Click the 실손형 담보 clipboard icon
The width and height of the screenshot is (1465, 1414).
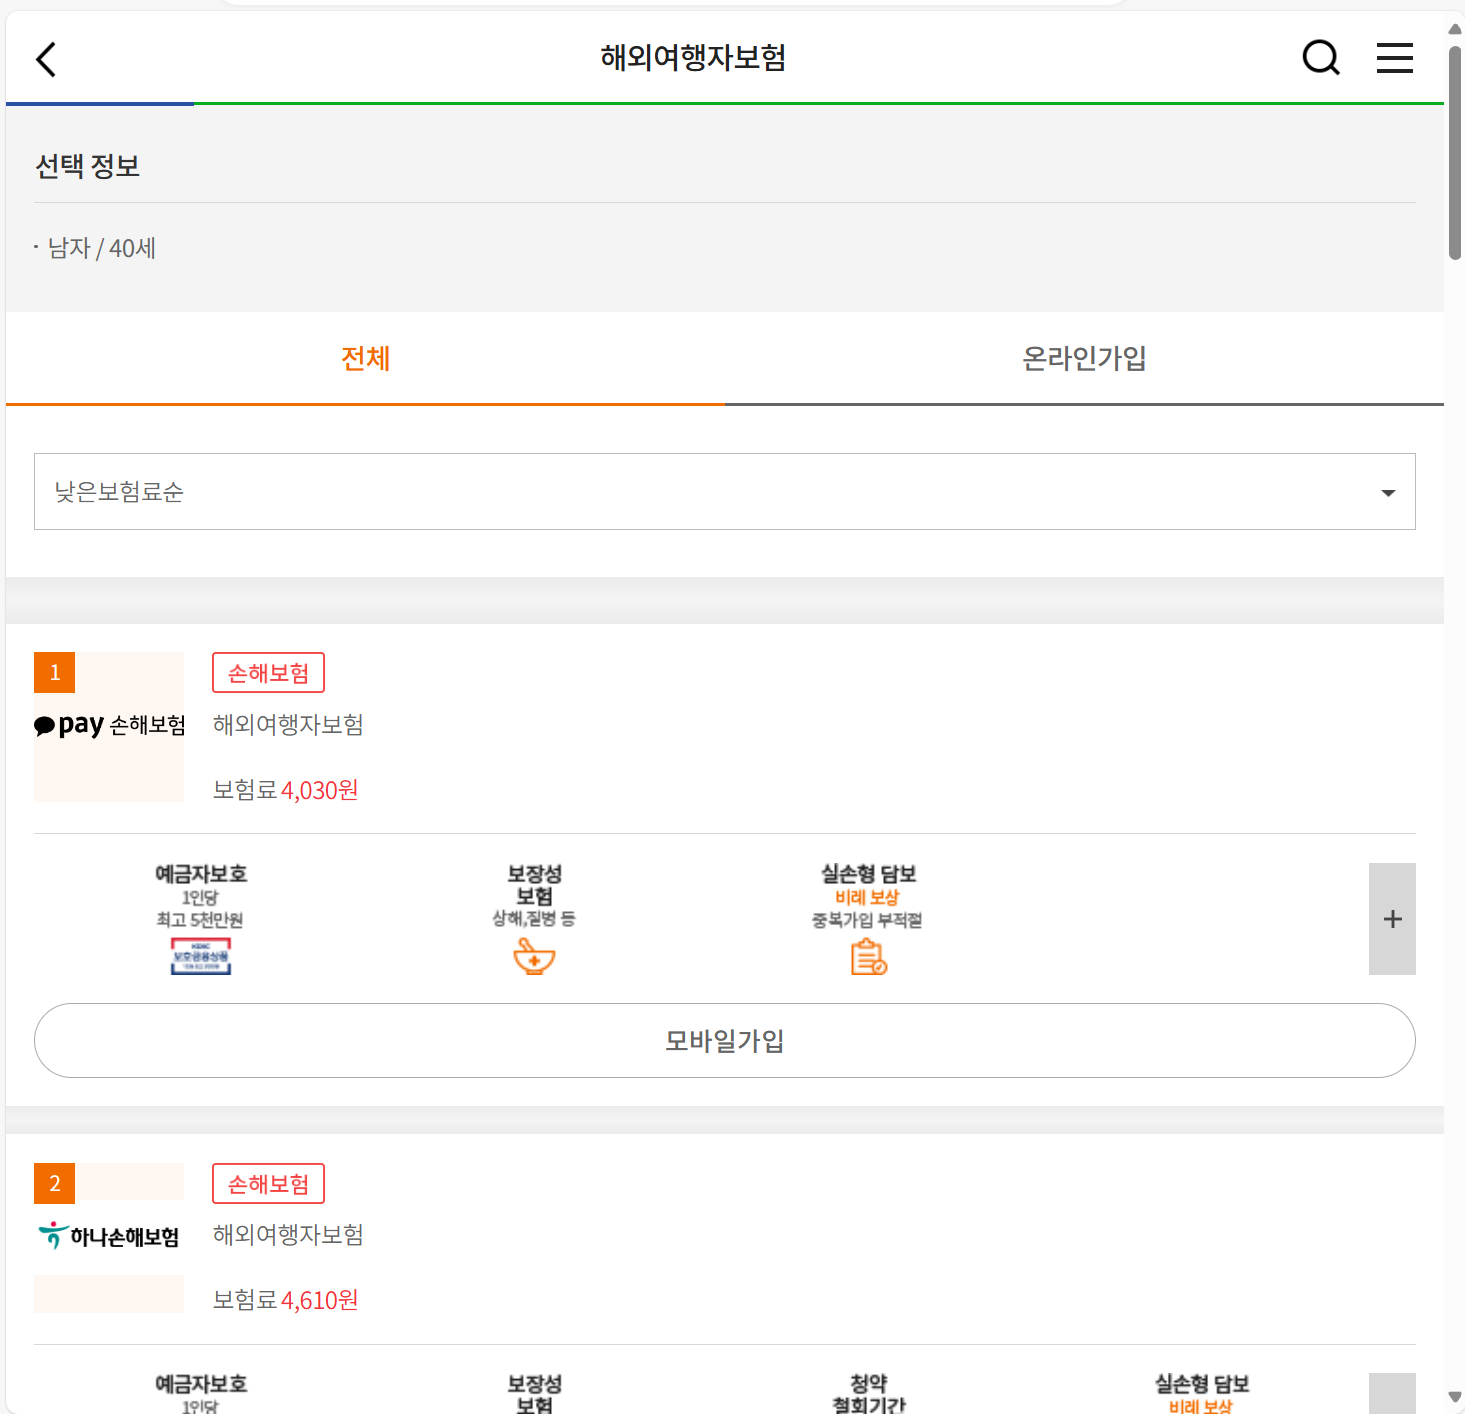click(868, 957)
